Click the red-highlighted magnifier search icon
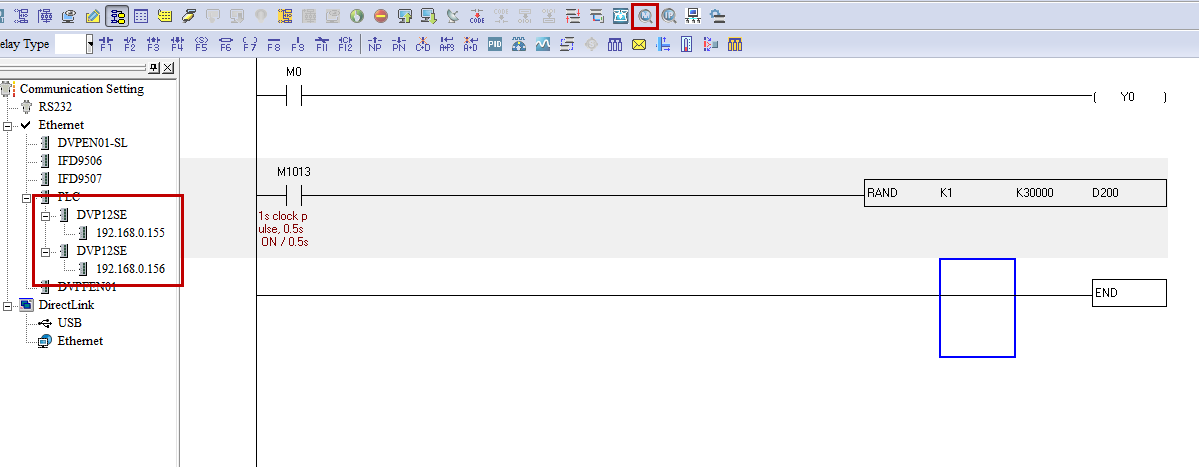 pyautogui.click(x=645, y=16)
